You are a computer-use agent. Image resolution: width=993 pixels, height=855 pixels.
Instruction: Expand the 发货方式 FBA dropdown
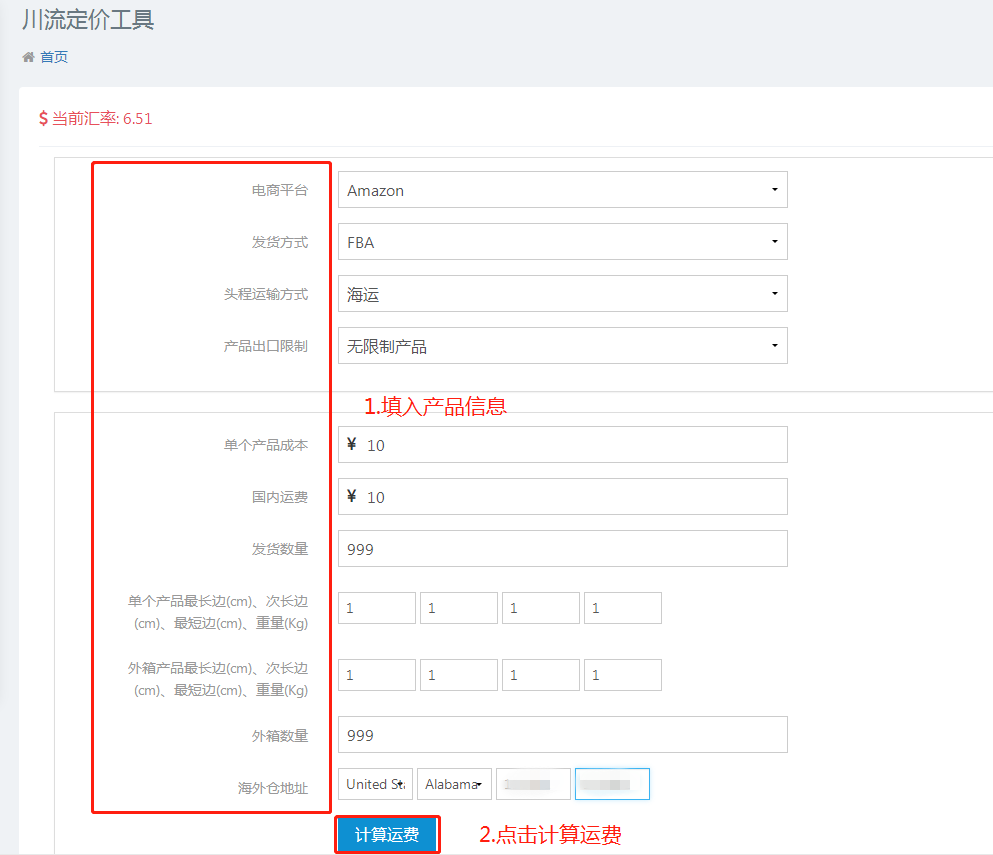pos(562,241)
